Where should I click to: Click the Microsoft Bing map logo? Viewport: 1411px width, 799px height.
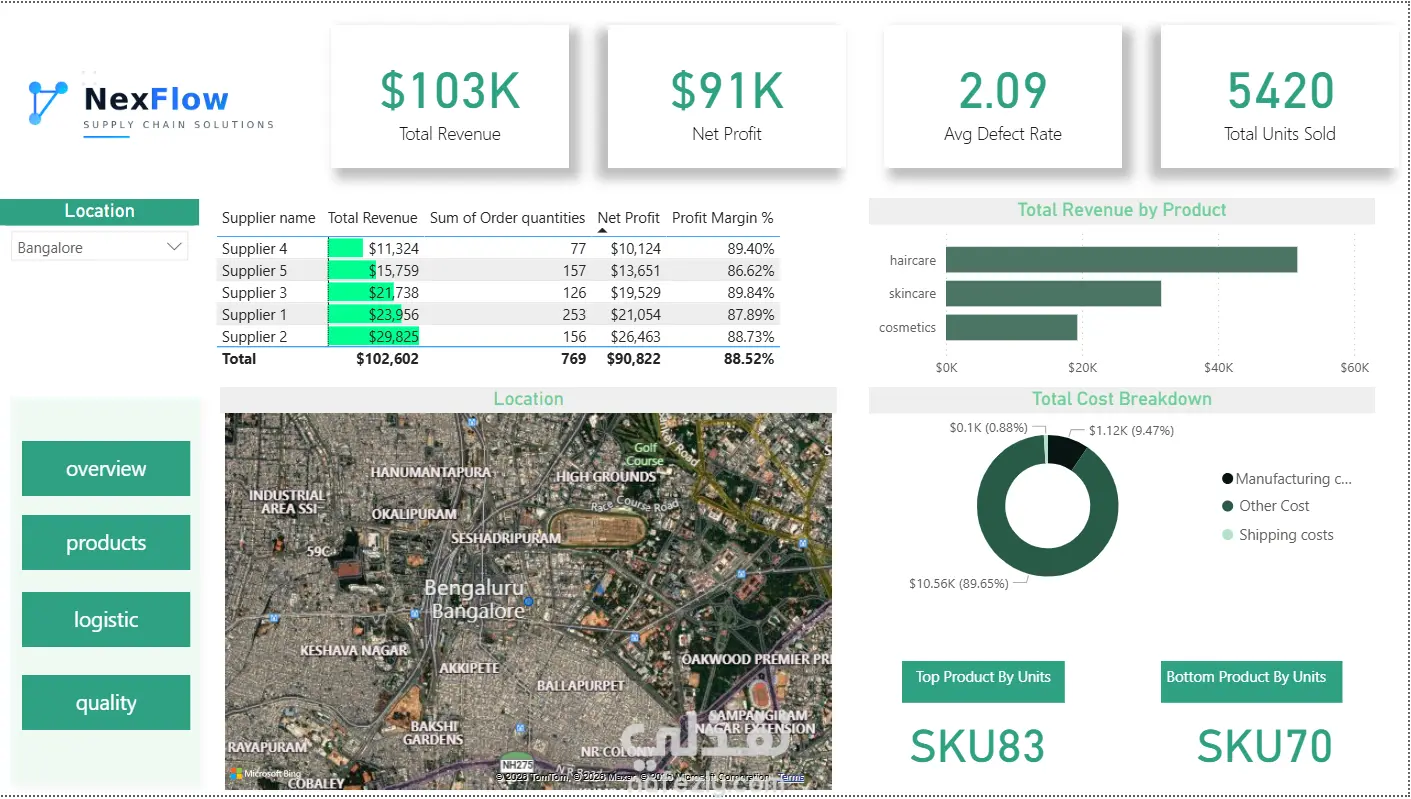pos(266,774)
